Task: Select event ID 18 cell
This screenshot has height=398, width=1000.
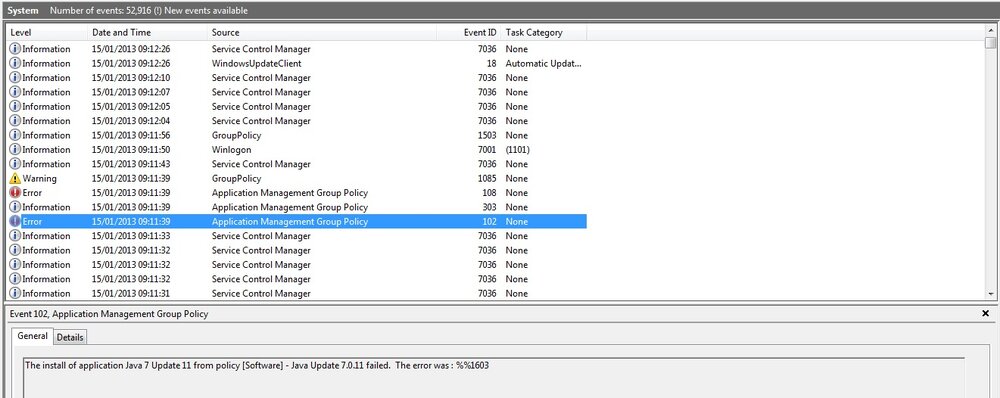Action: tap(492, 63)
